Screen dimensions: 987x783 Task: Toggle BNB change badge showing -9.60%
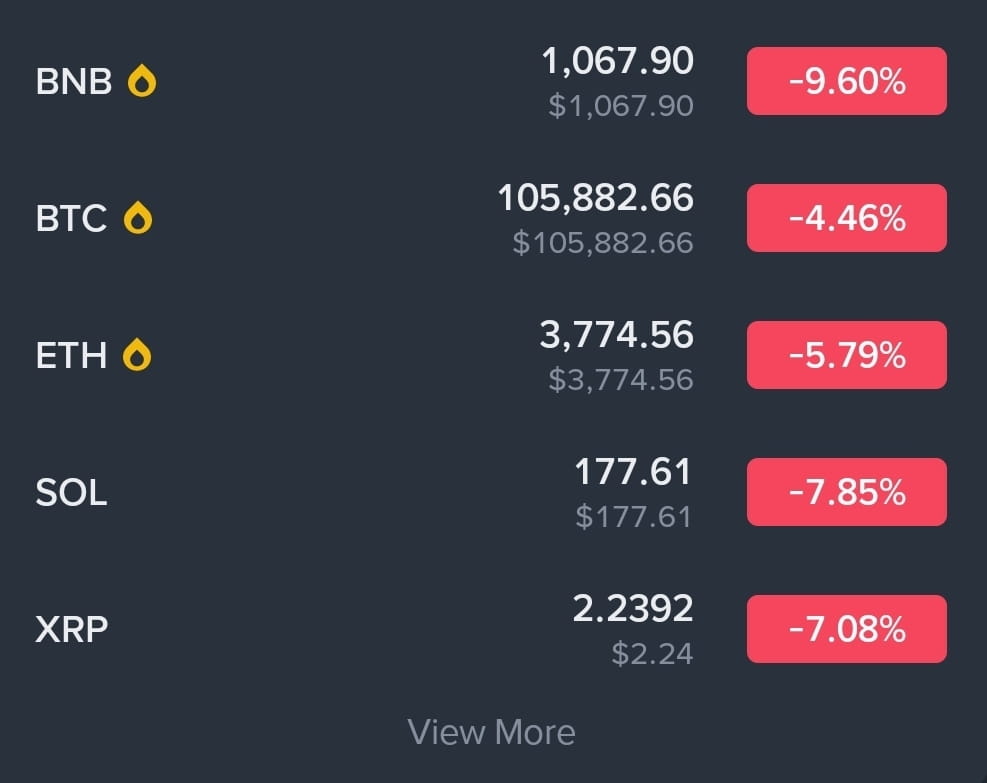coord(847,81)
